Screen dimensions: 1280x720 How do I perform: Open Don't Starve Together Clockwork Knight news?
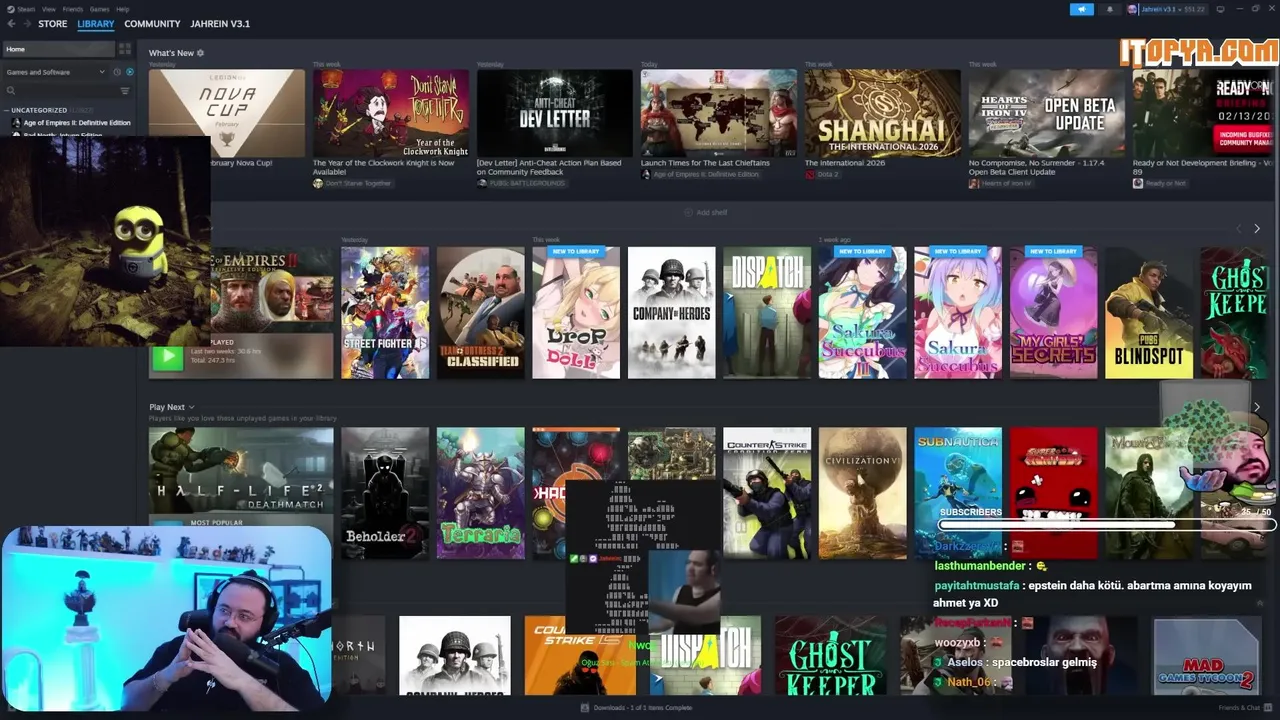pos(391,113)
